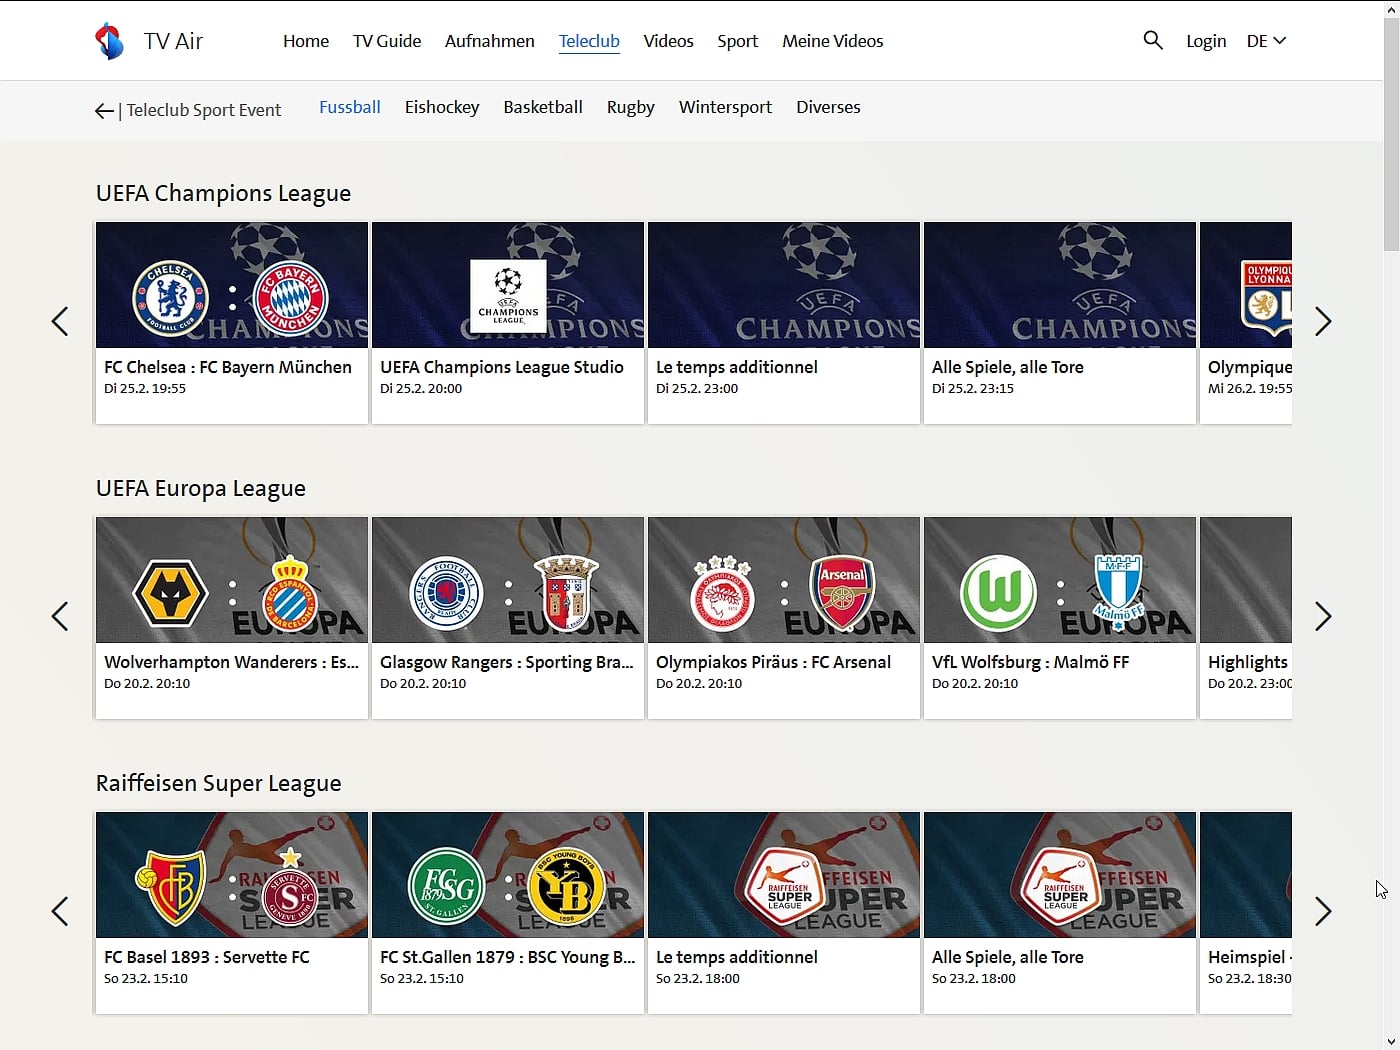Click the page vertical scrollbar thumb
Viewport: 1400px width, 1050px height.
[1391, 135]
